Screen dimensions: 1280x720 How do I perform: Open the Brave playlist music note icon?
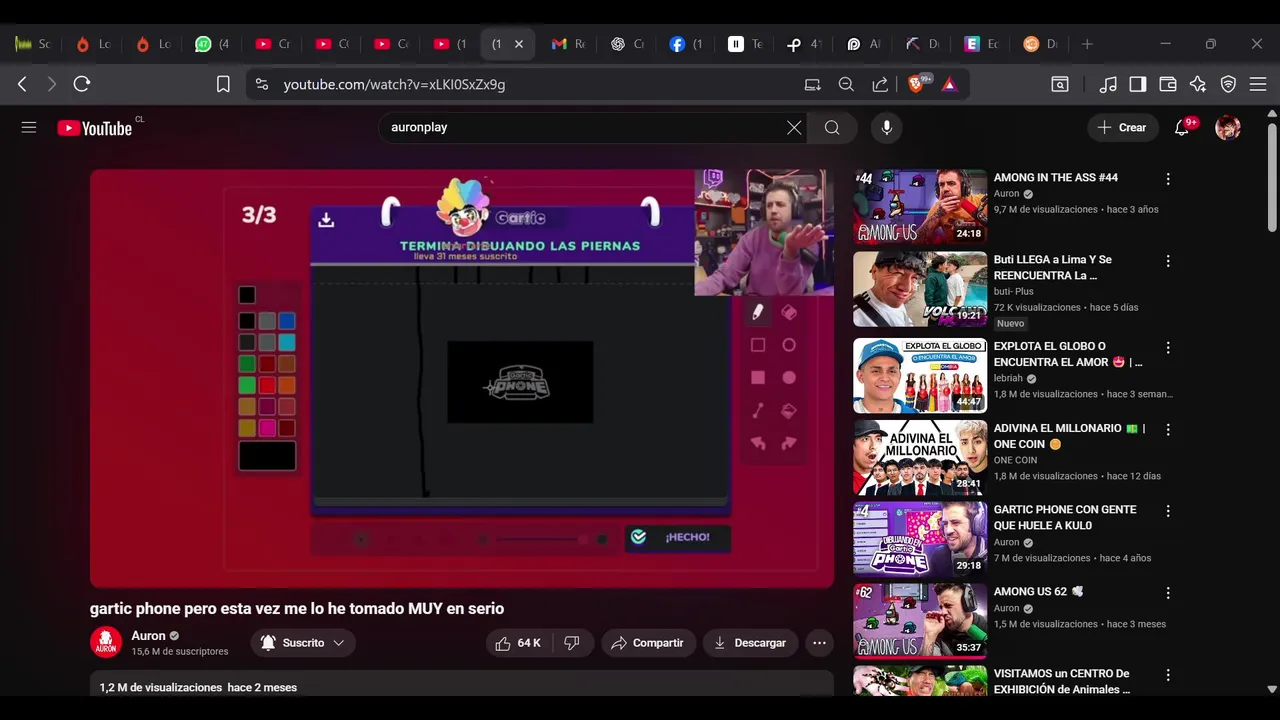[1108, 84]
